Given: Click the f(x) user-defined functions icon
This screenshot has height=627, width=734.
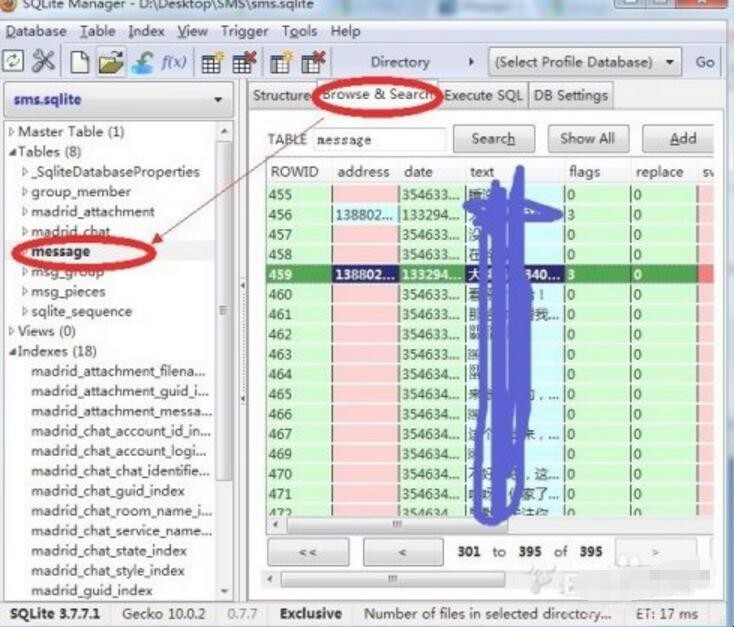Looking at the screenshot, I should click(174, 62).
